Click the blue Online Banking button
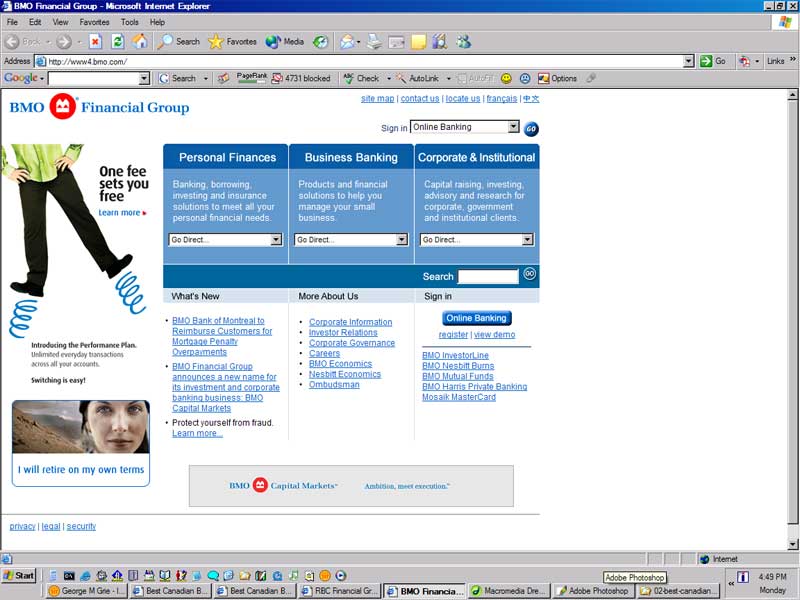Screen dimensions: 800x600 [476, 318]
